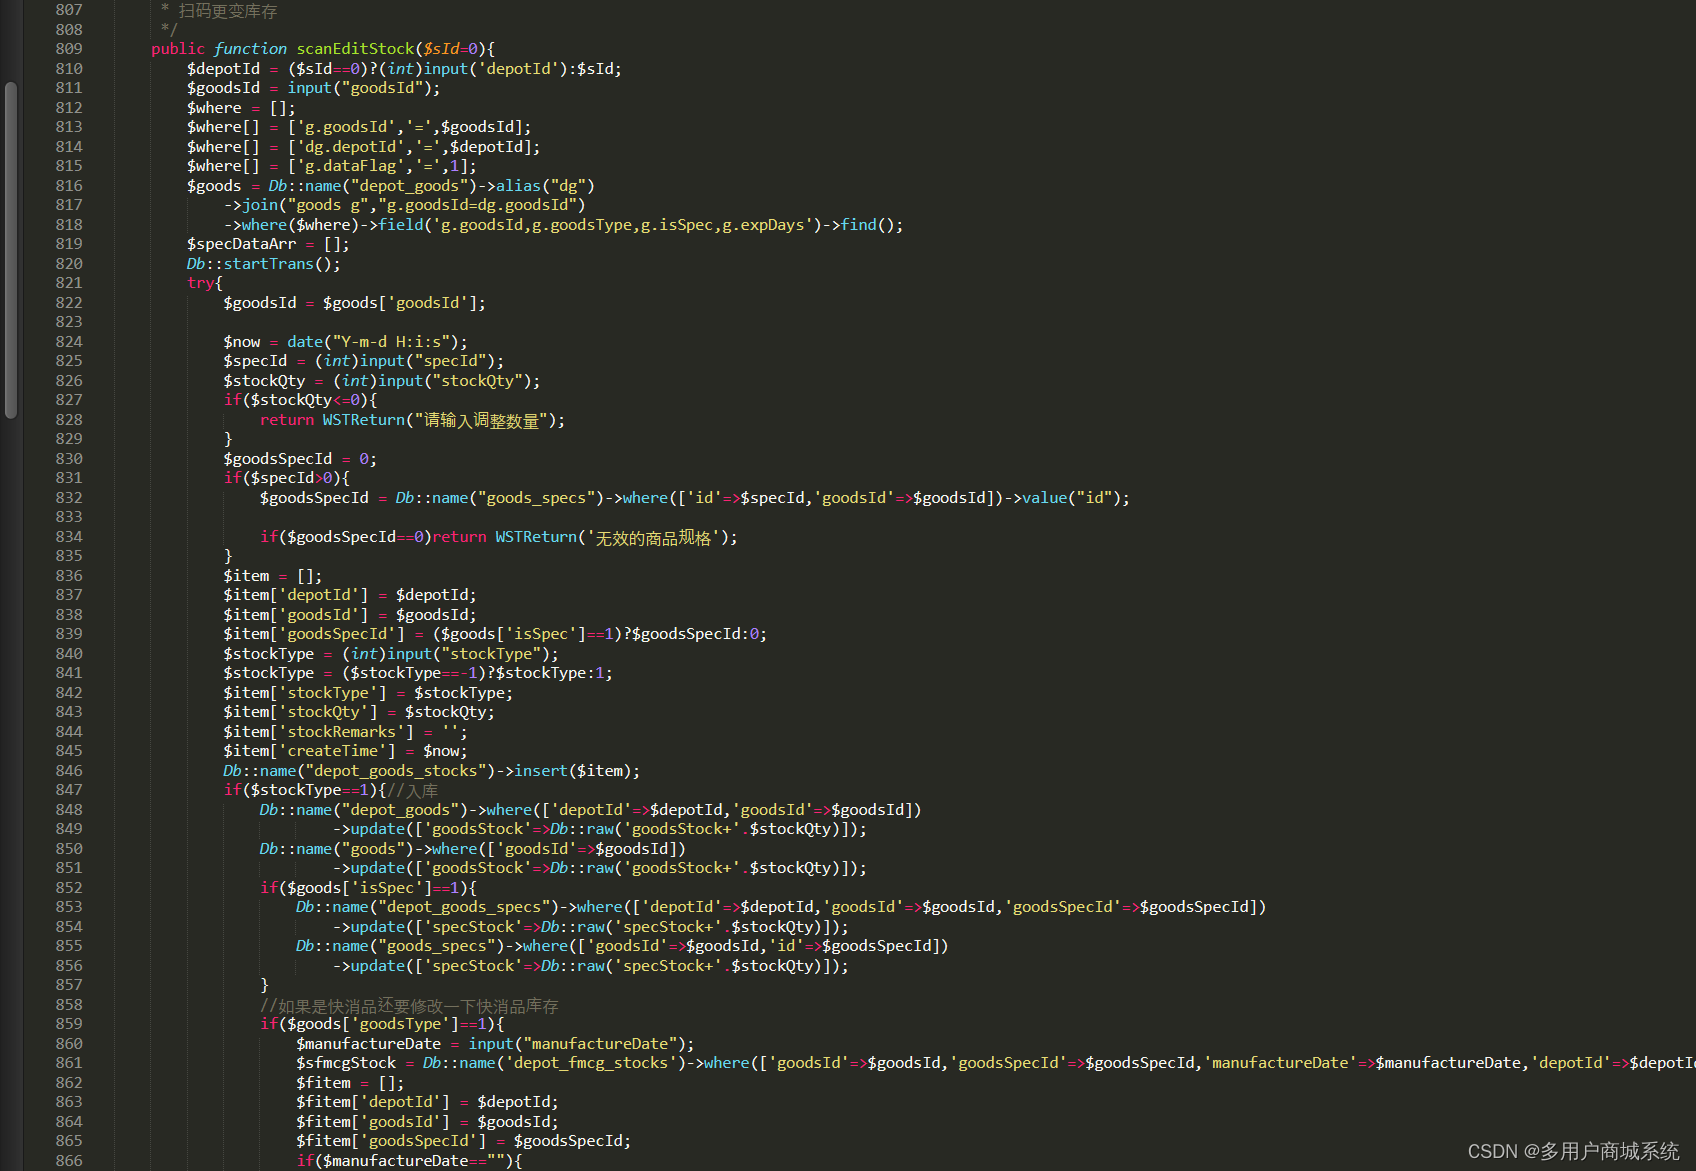The height and width of the screenshot is (1171, 1696).
Task: Click line number 821 in the gutter
Action: tap(69, 283)
